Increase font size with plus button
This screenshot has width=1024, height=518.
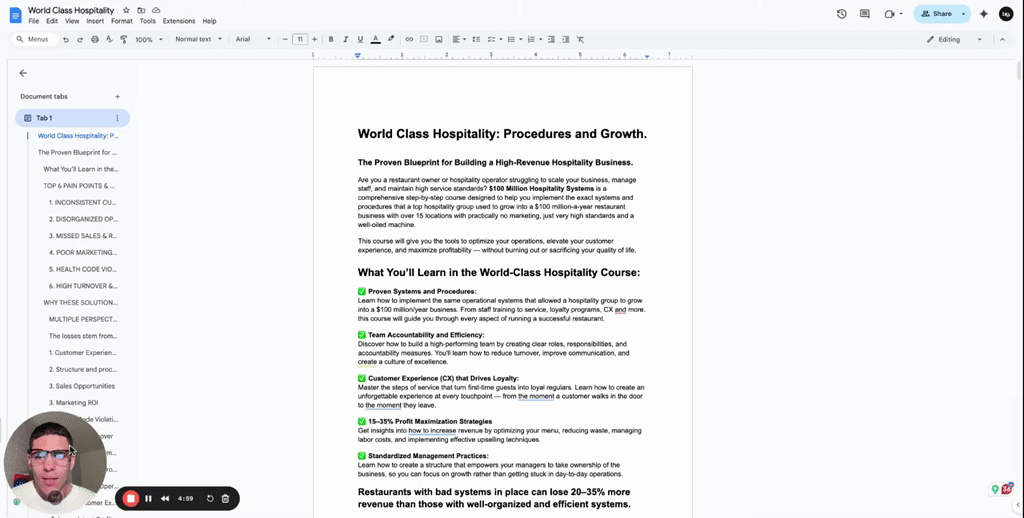(314, 39)
